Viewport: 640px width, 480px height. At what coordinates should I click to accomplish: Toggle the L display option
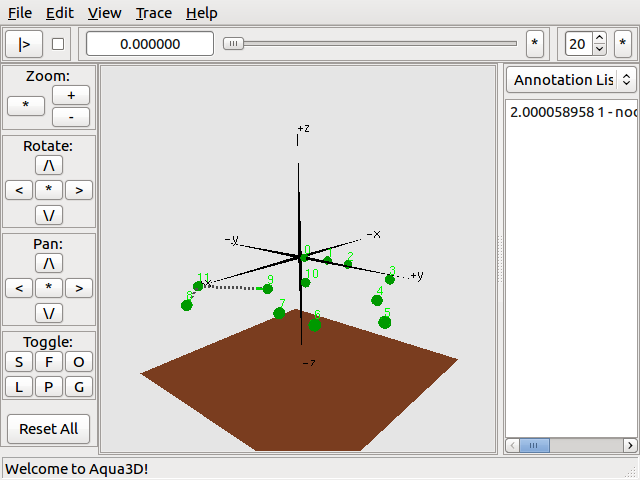pos(19,387)
